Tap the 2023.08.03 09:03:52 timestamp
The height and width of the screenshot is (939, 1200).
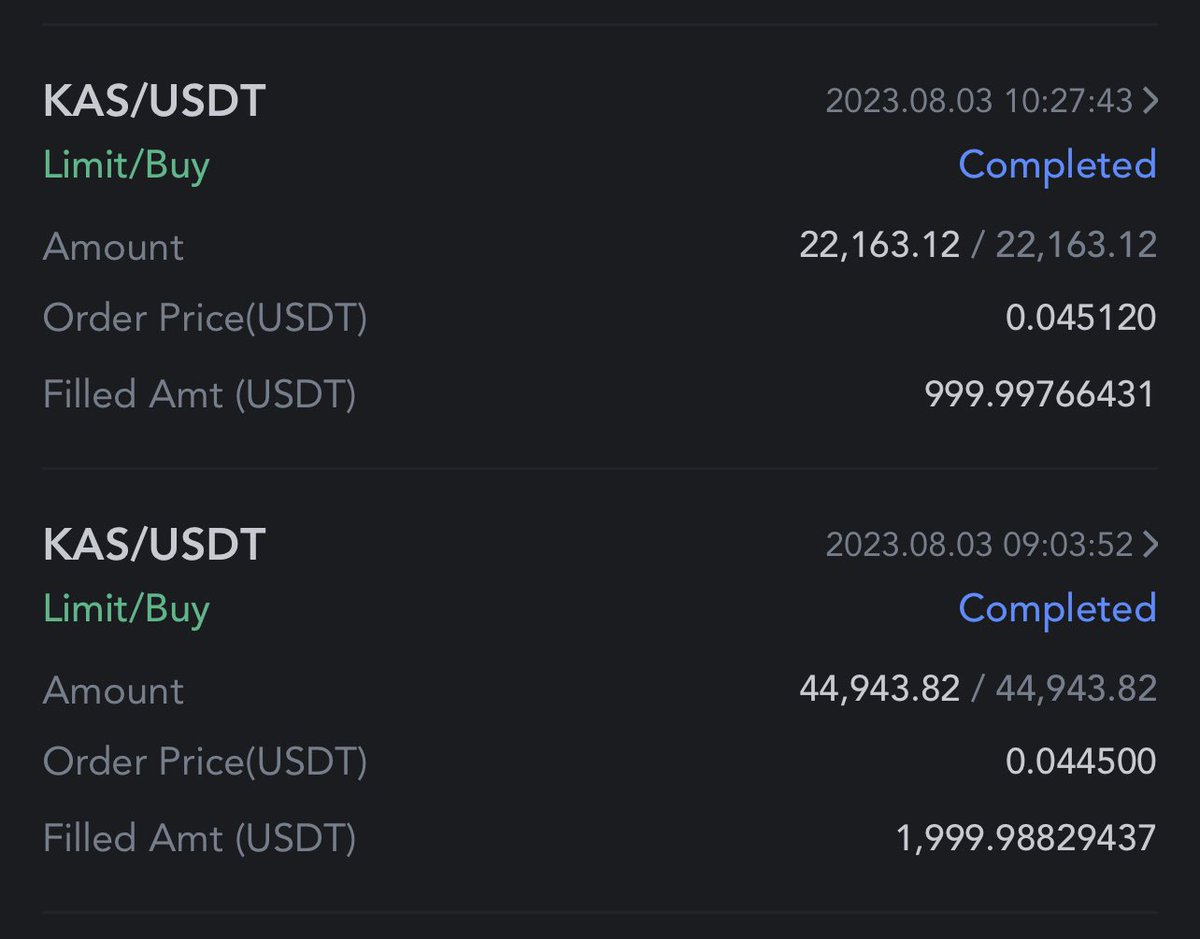point(979,545)
